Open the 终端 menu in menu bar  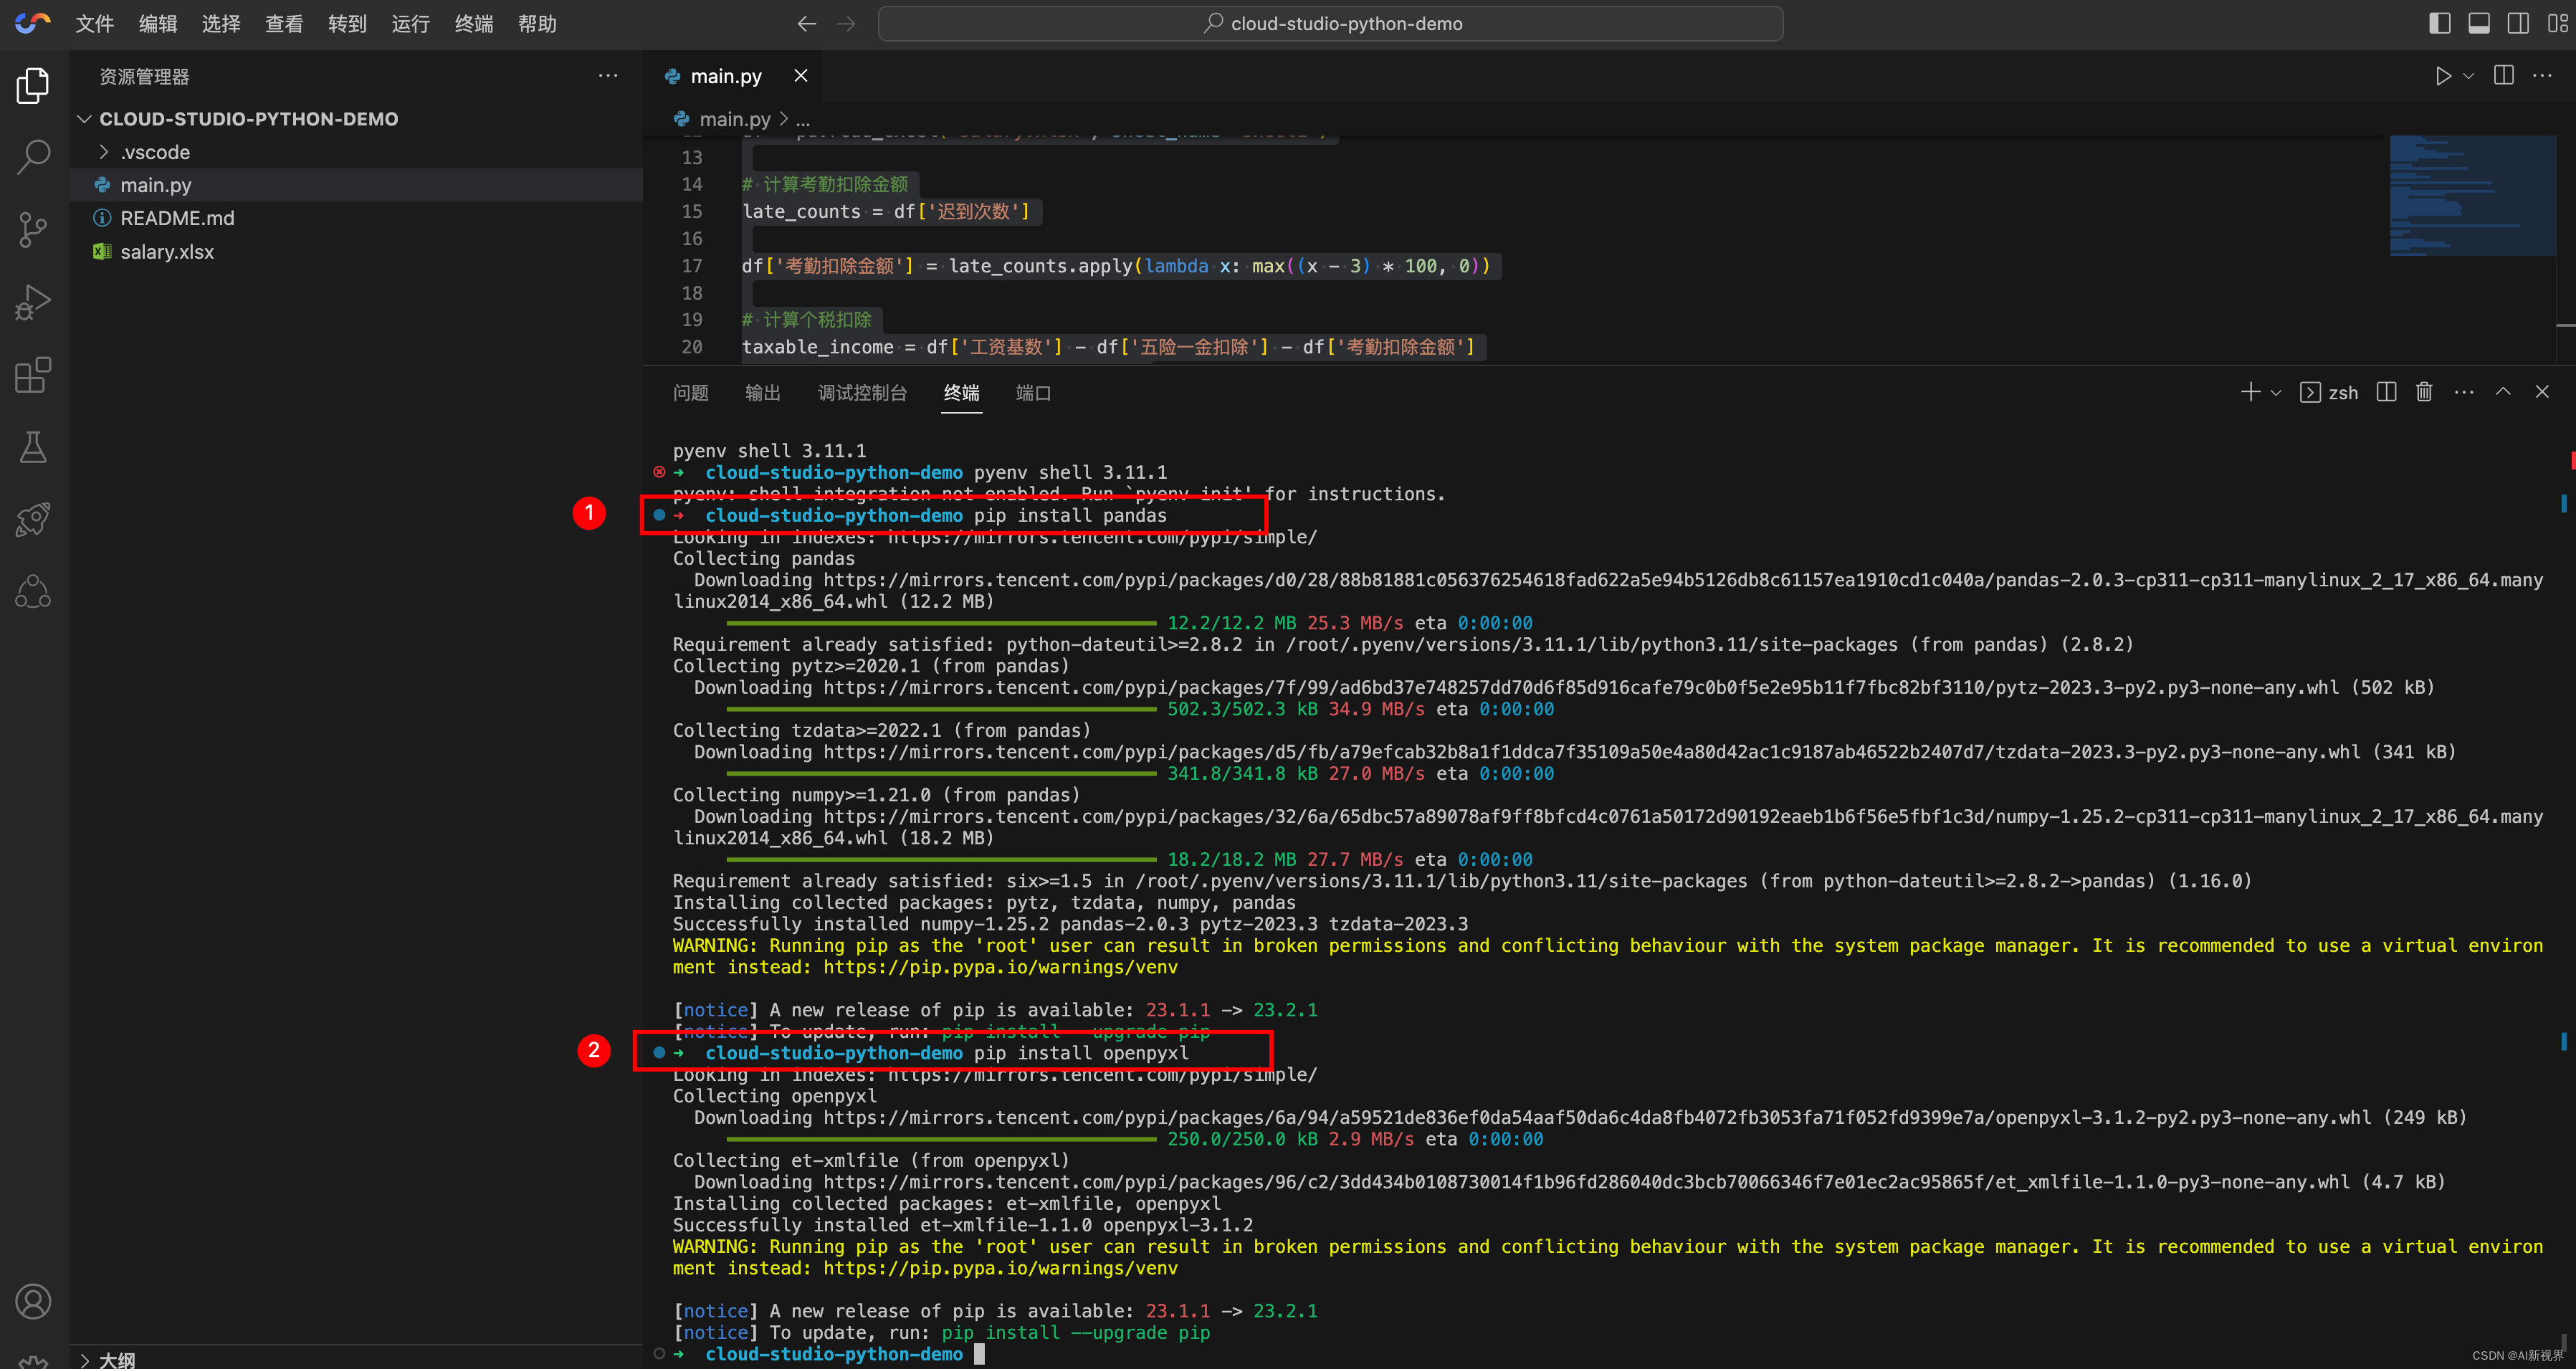(x=473, y=23)
